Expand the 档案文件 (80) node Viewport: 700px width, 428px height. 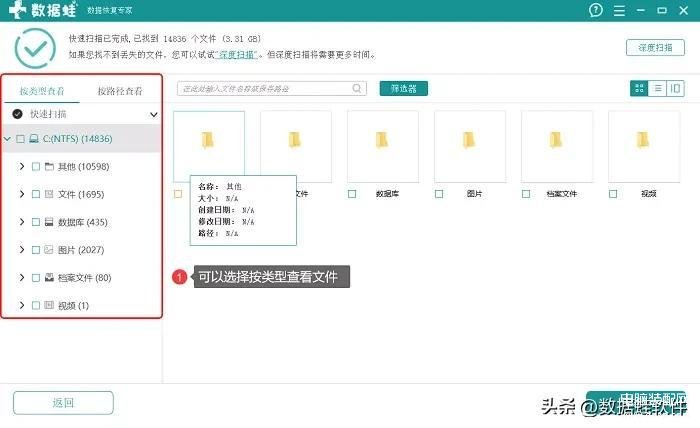coord(21,277)
